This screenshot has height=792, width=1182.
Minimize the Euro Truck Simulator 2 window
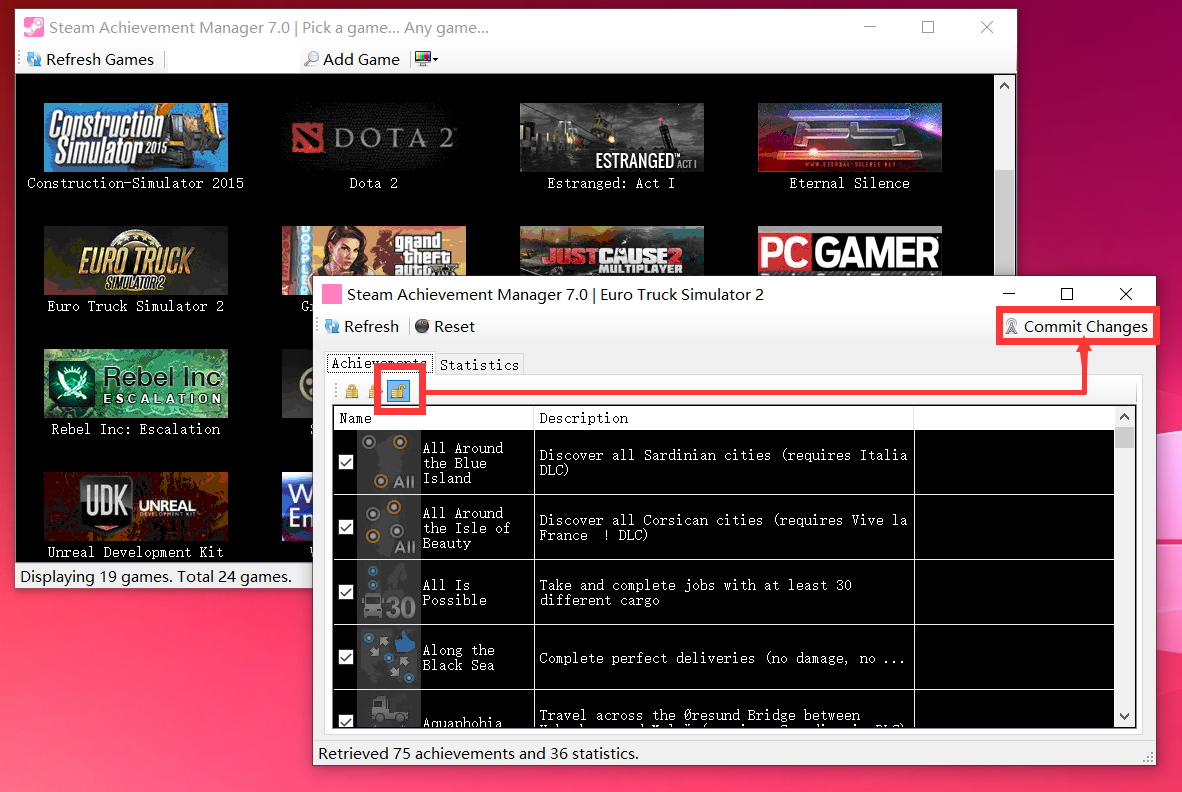[x=1009, y=294]
